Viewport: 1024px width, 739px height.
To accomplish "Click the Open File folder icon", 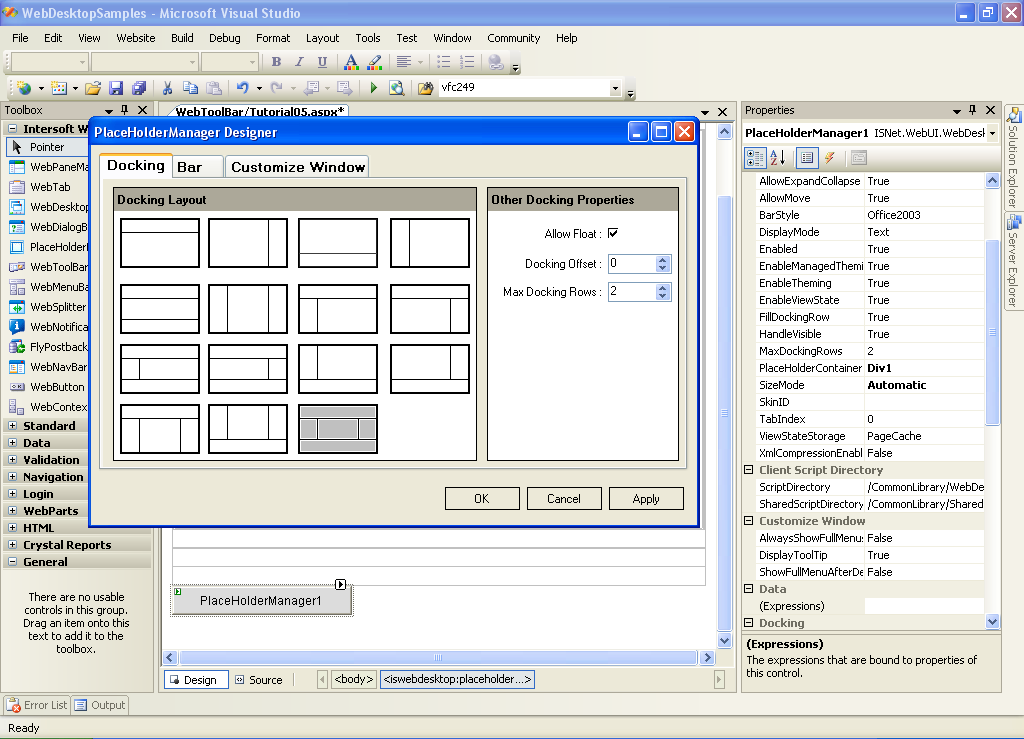I will tap(93, 88).
